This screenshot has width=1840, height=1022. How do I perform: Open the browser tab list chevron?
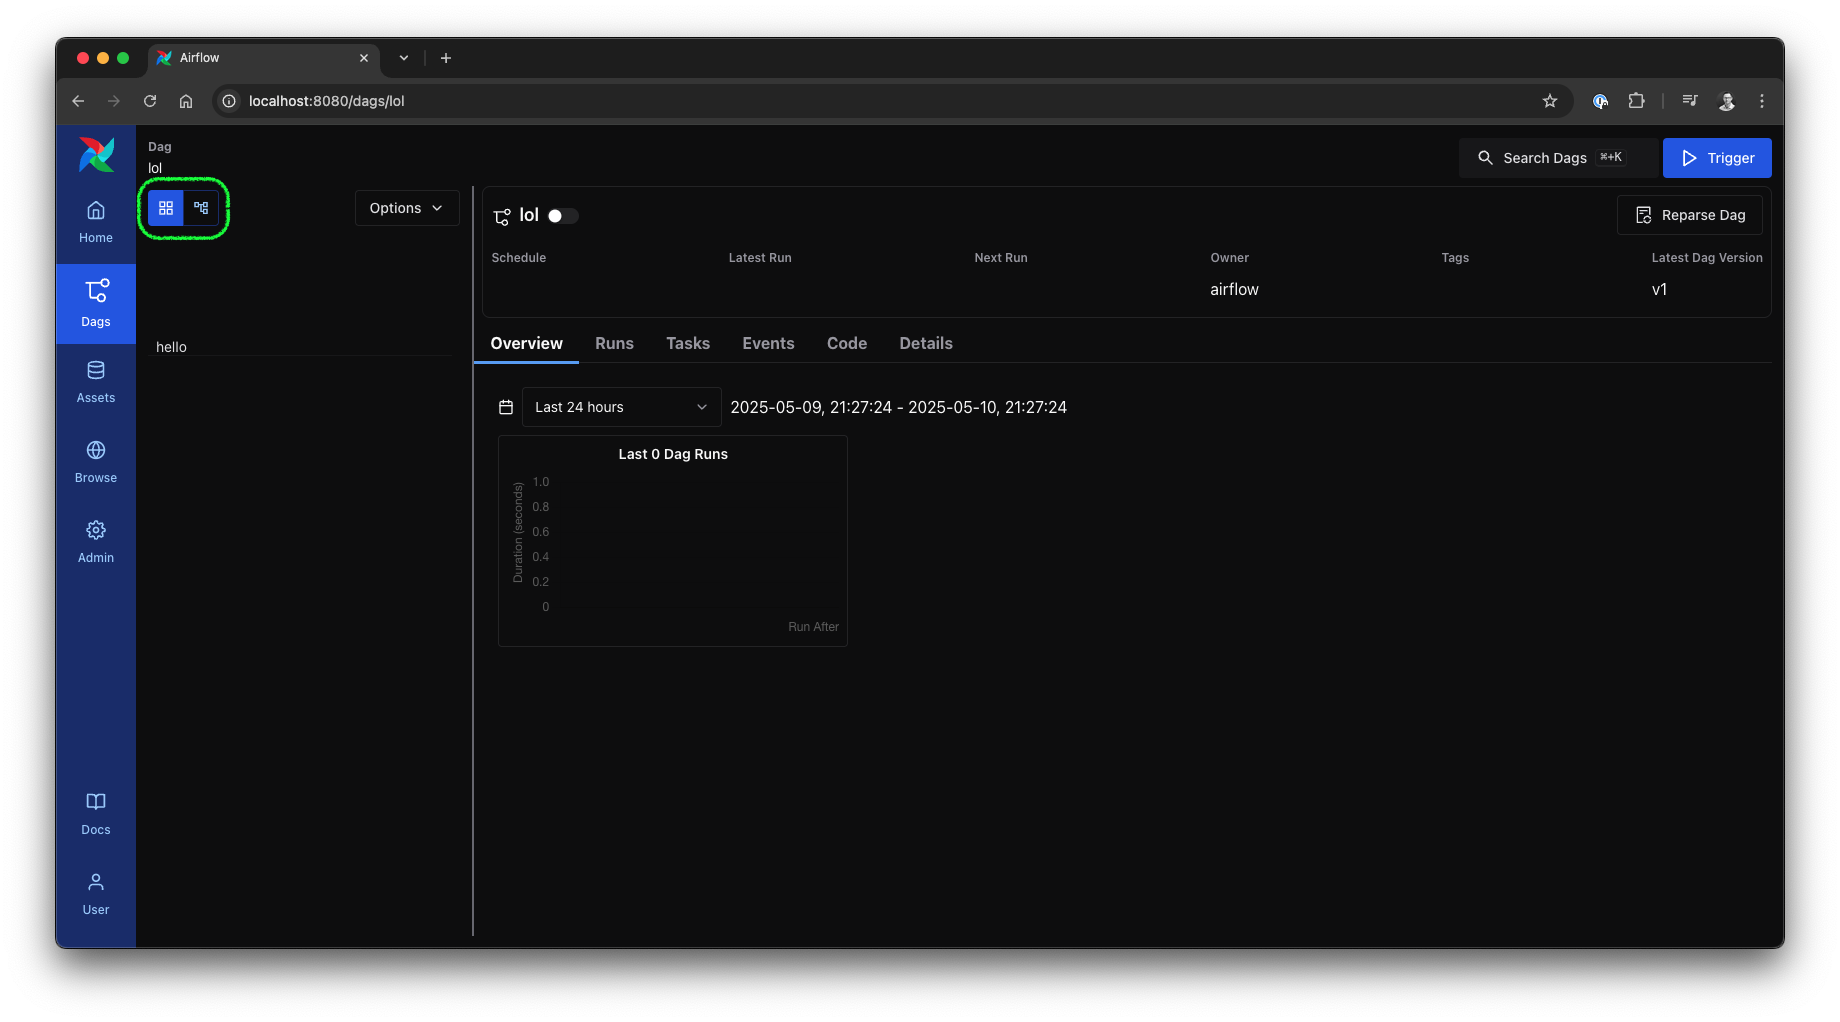(403, 58)
